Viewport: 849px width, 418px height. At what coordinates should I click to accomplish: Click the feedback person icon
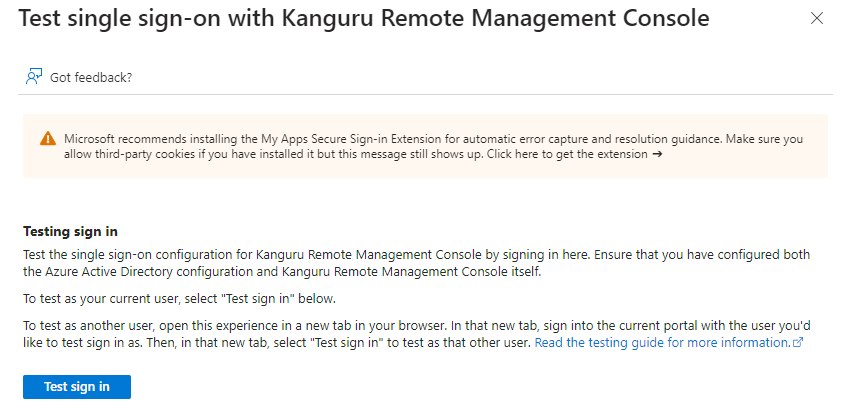[x=34, y=77]
